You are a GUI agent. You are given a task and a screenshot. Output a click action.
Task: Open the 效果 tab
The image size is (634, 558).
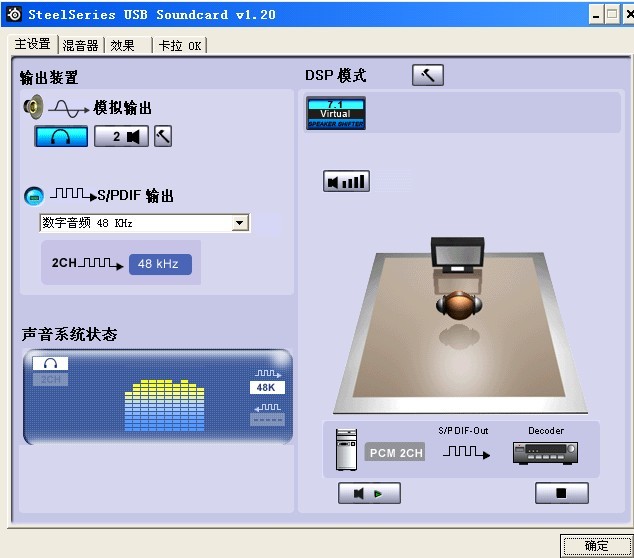click(x=123, y=45)
